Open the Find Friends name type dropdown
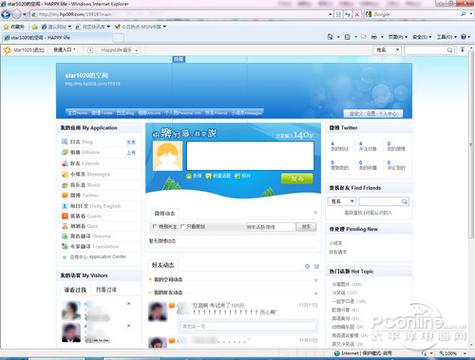Viewport: 475px width, 360px height. point(342,201)
